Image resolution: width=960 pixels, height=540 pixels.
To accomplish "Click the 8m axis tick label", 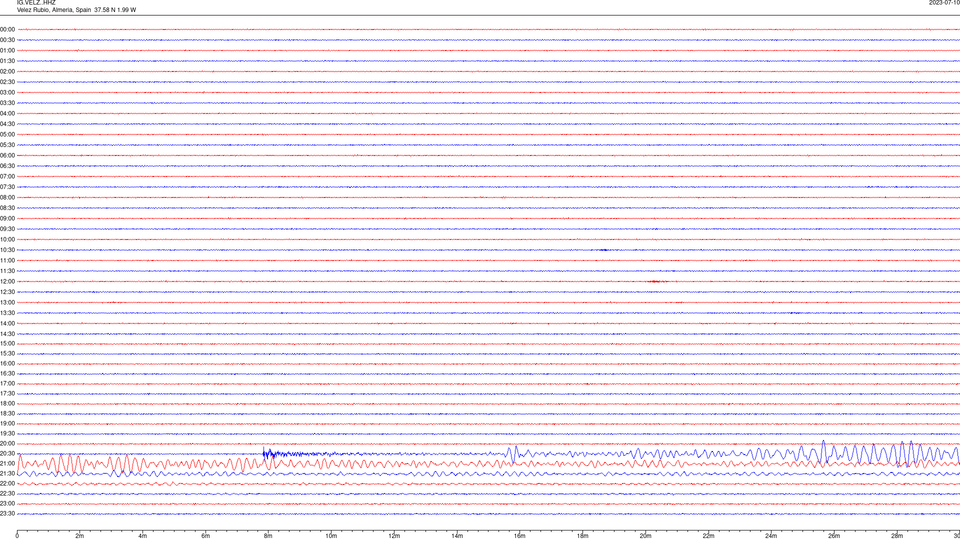I will pyautogui.click(x=268, y=536).
